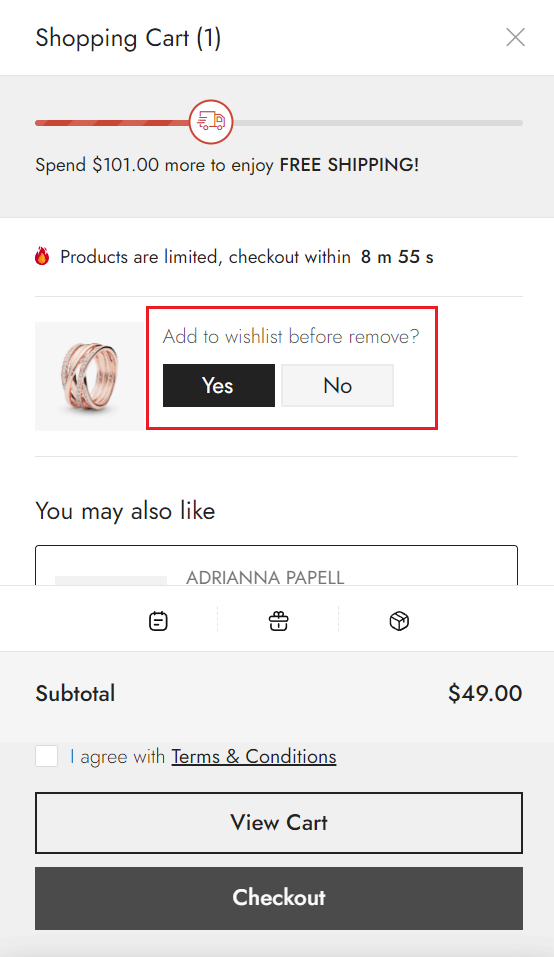
Task: Click the recommended product image placeholder
Action: tap(110, 580)
